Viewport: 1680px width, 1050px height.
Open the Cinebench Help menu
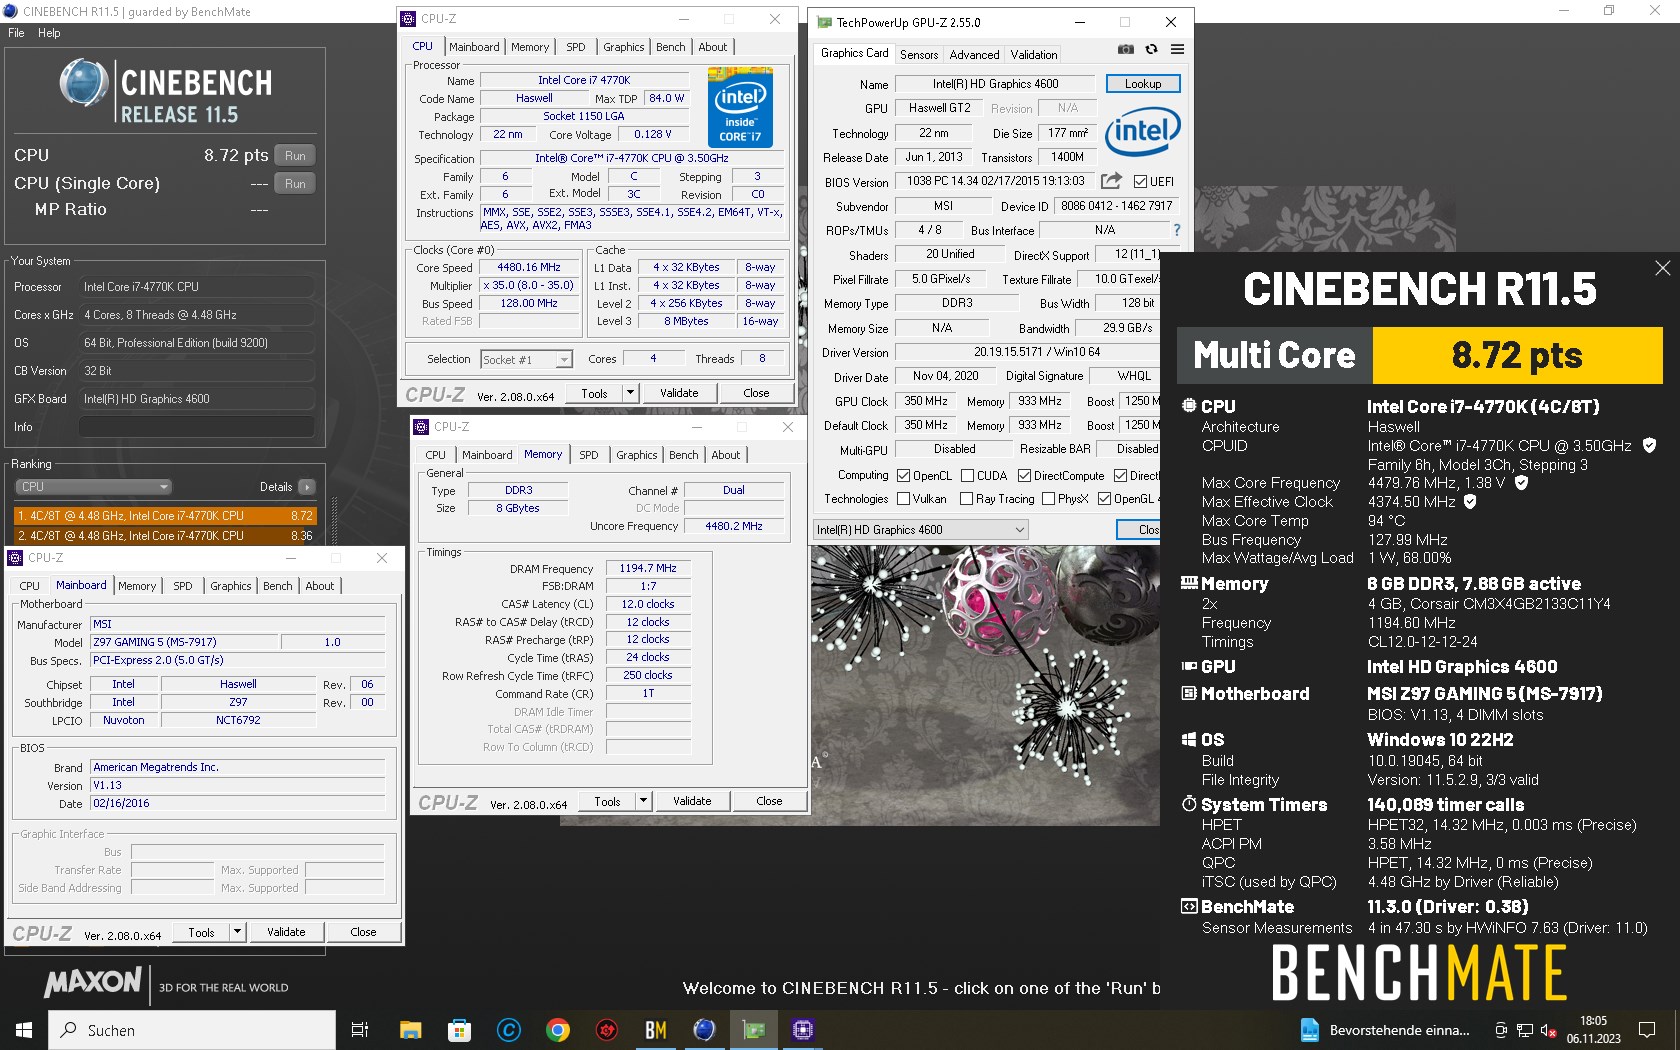[49, 33]
